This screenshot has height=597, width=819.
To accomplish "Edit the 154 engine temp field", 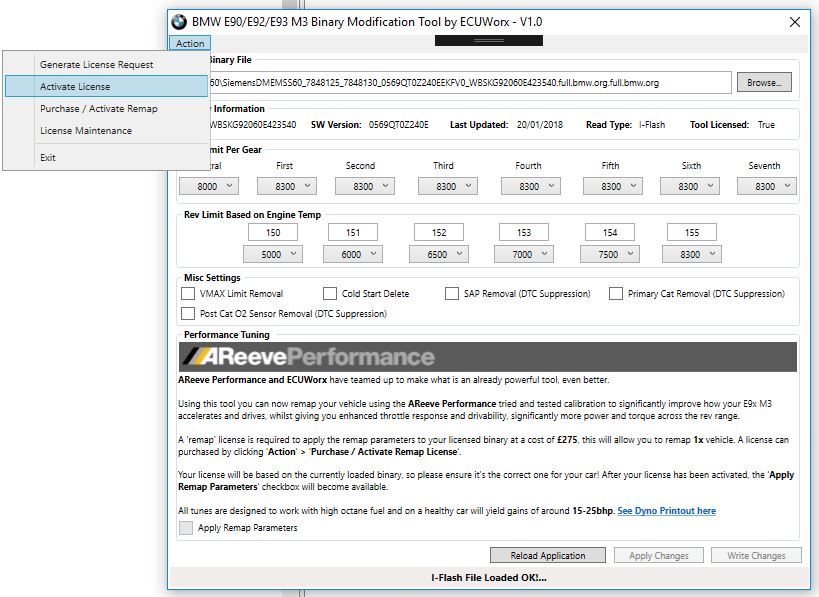I will [x=610, y=232].
